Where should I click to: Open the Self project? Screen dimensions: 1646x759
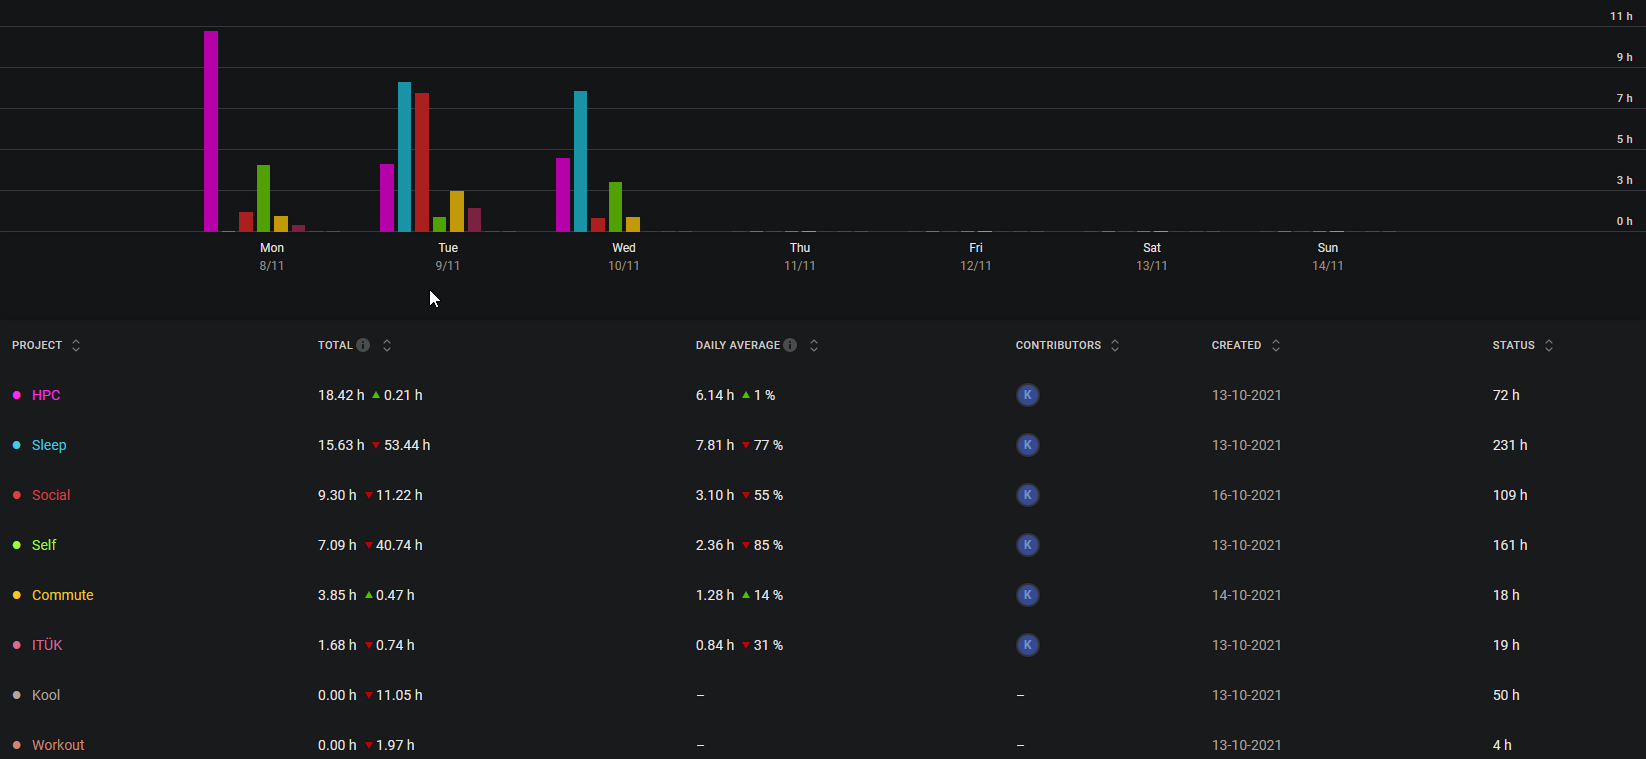point(44,545)
